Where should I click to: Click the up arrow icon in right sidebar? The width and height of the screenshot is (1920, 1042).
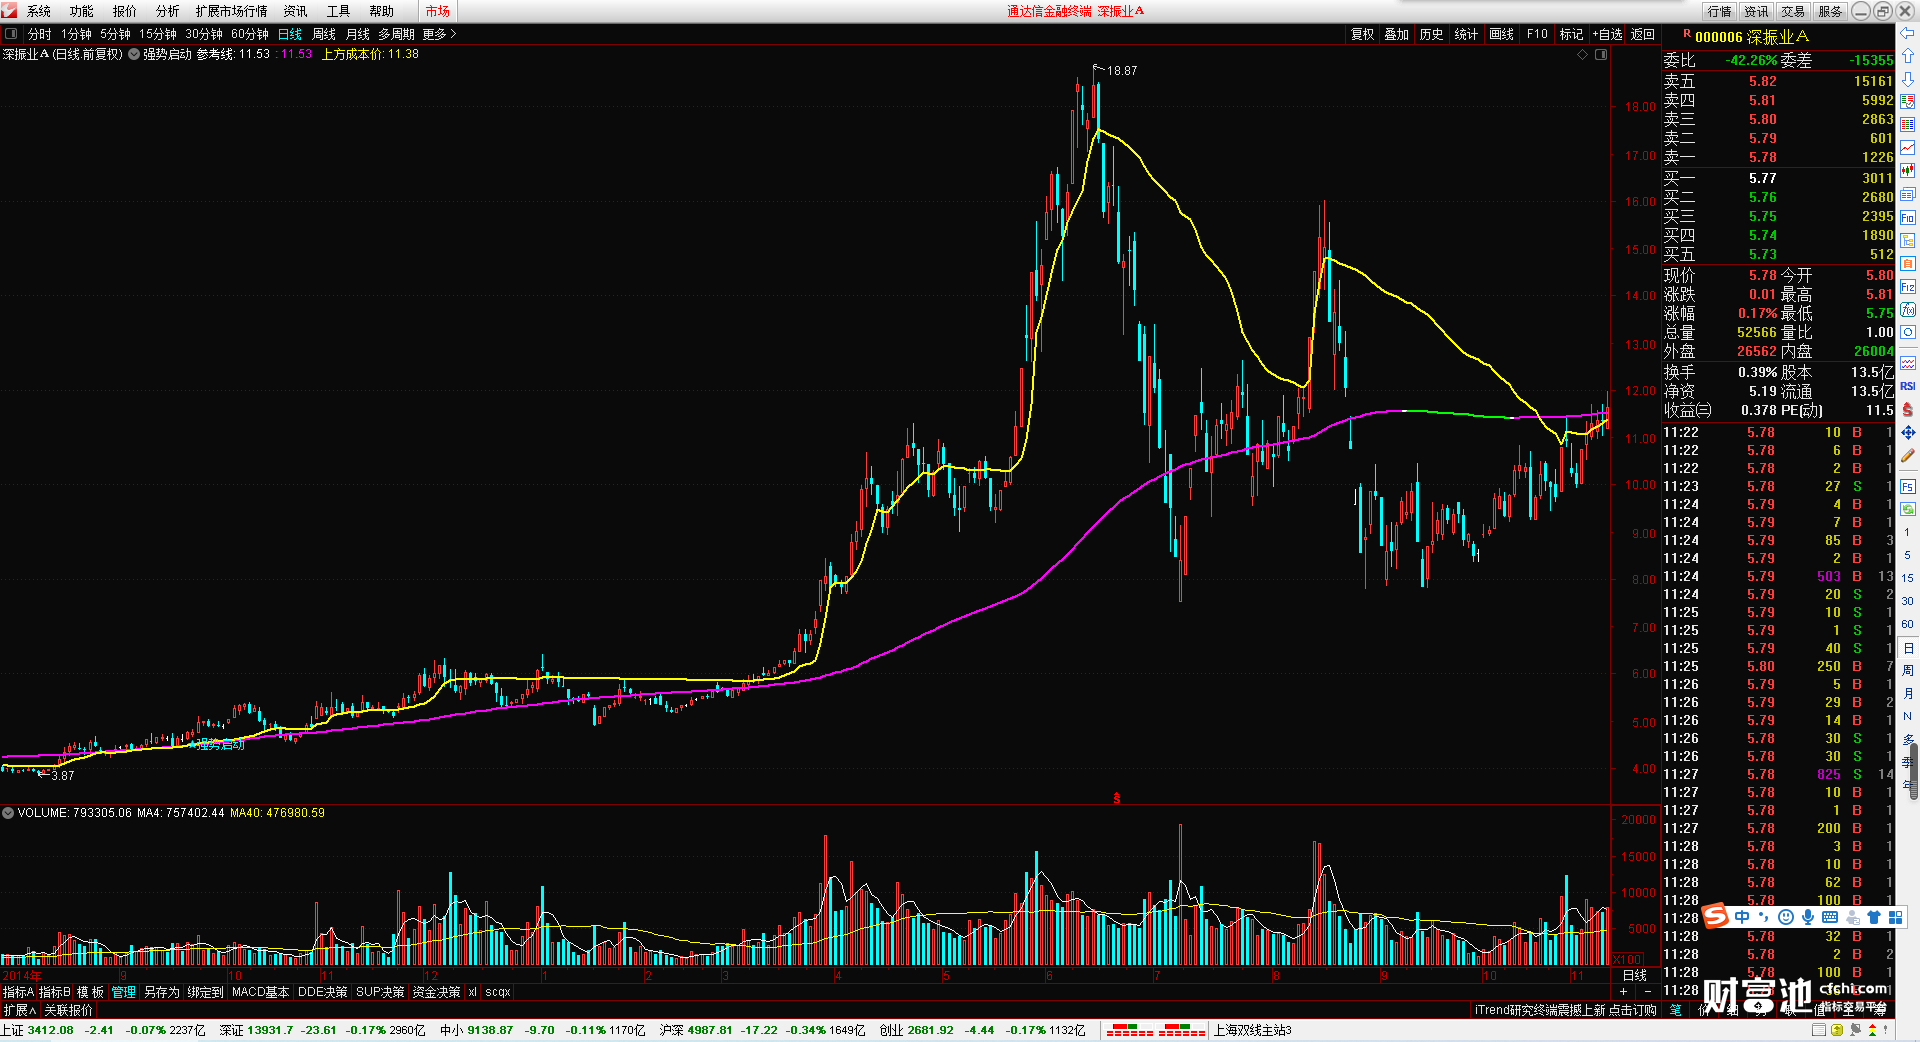point(1908,56)
